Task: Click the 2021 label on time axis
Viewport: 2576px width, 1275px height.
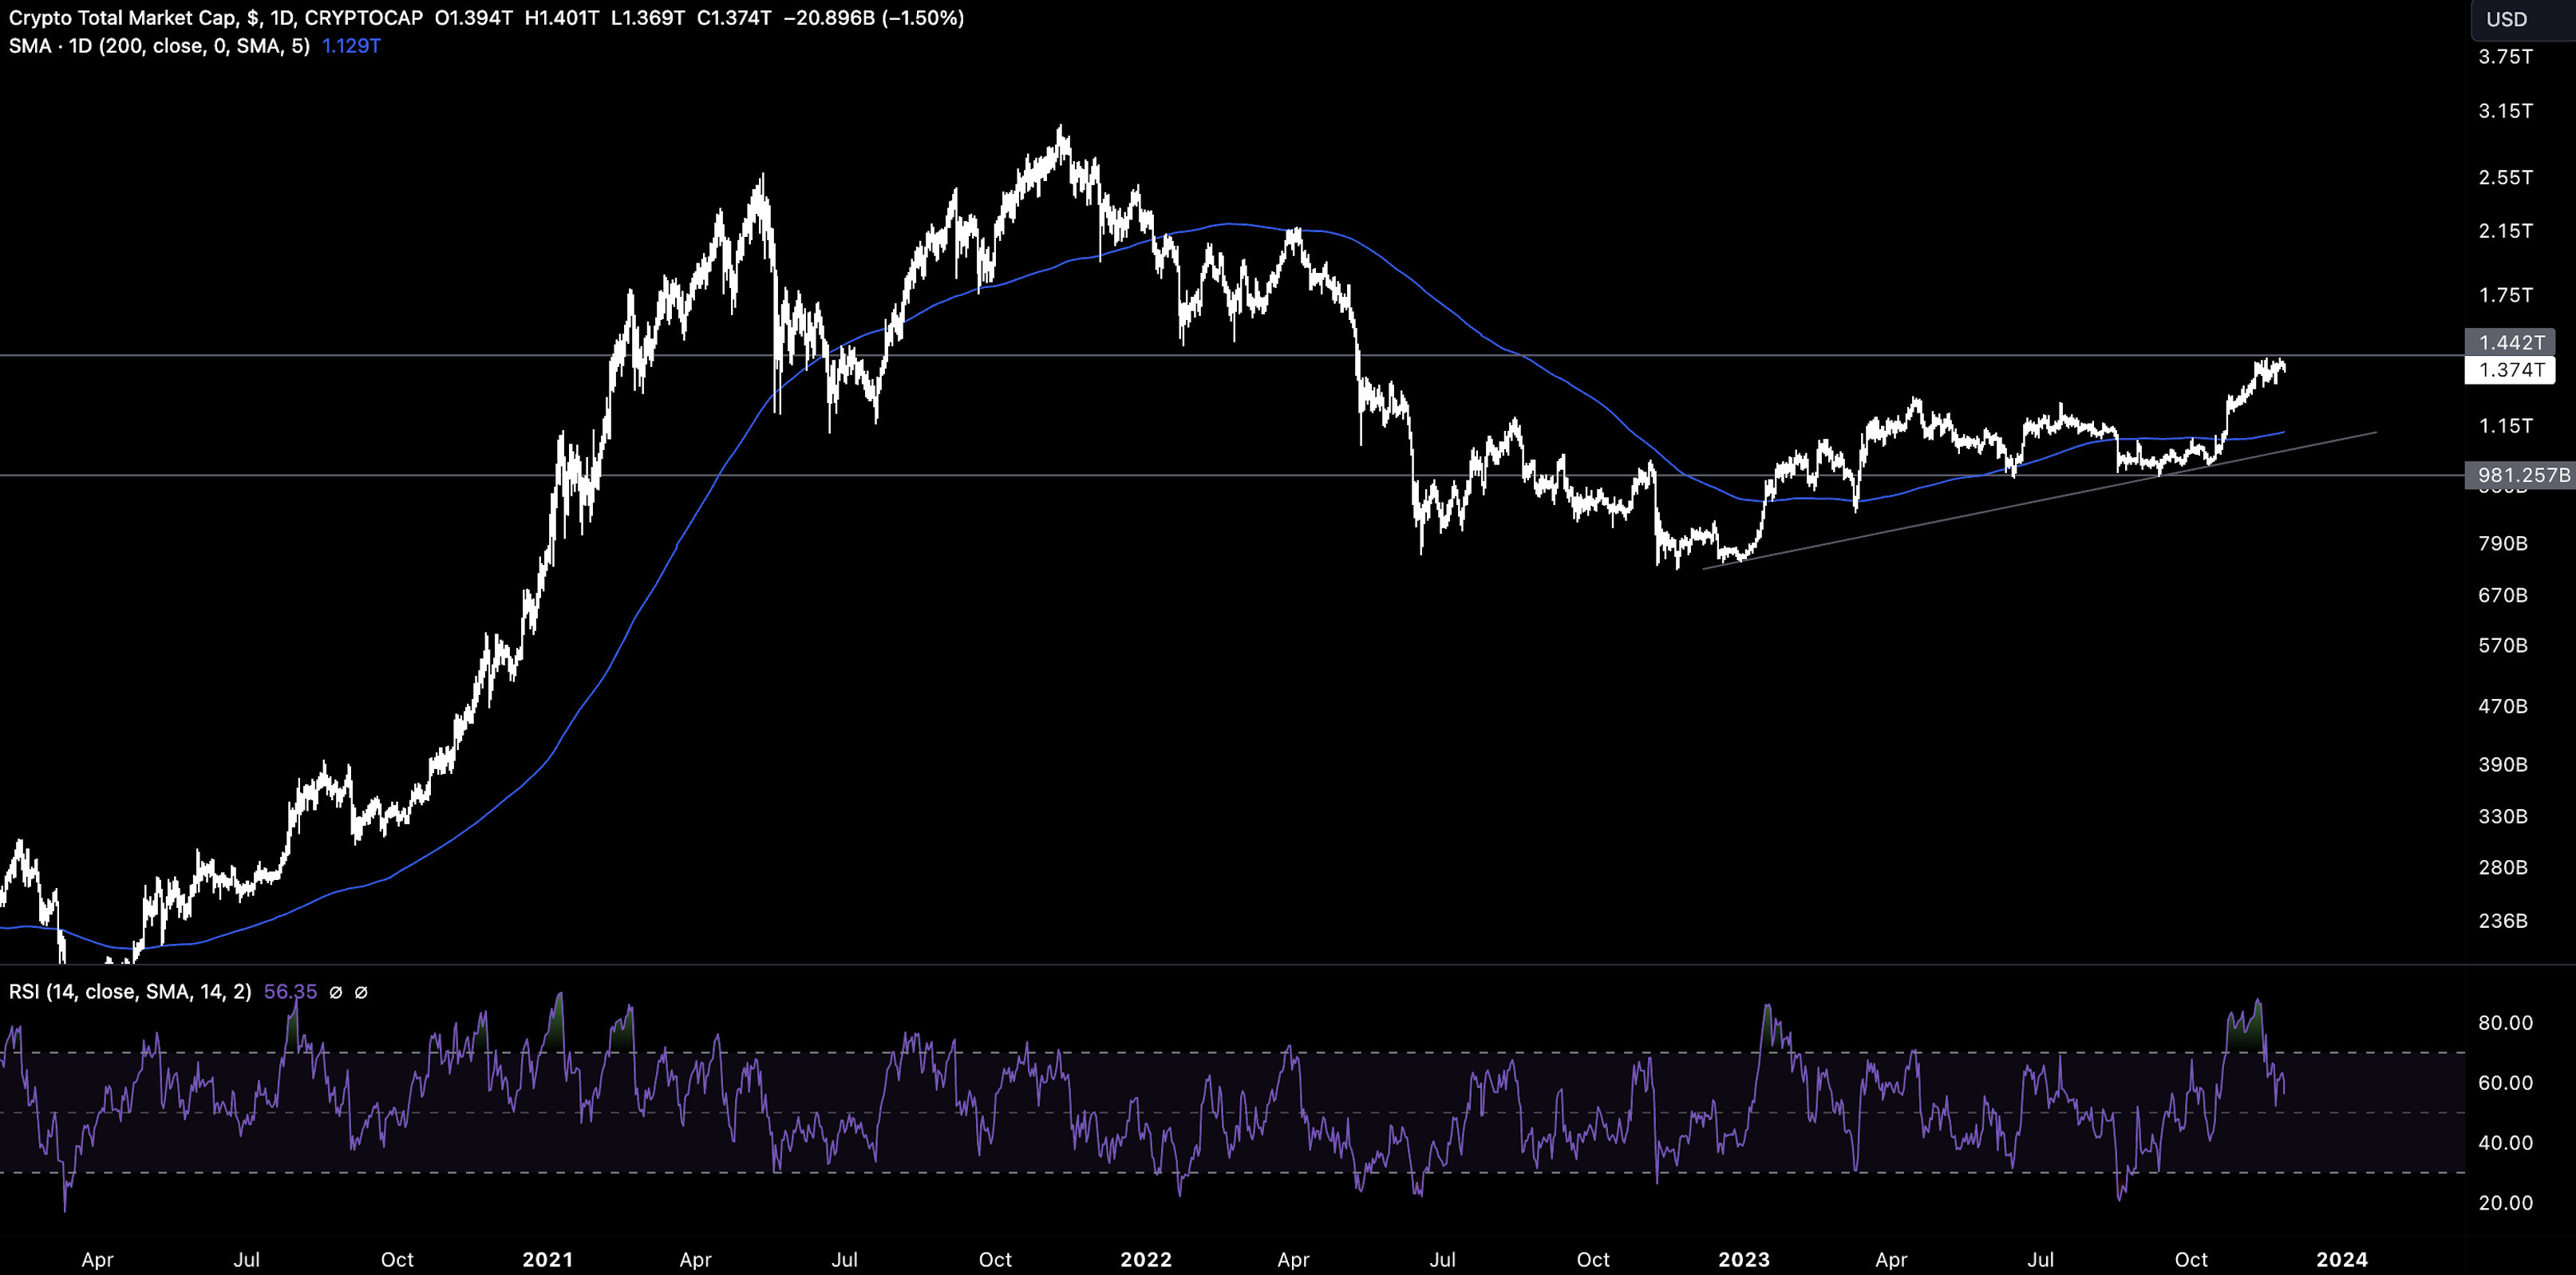Action: point(547,1259)
